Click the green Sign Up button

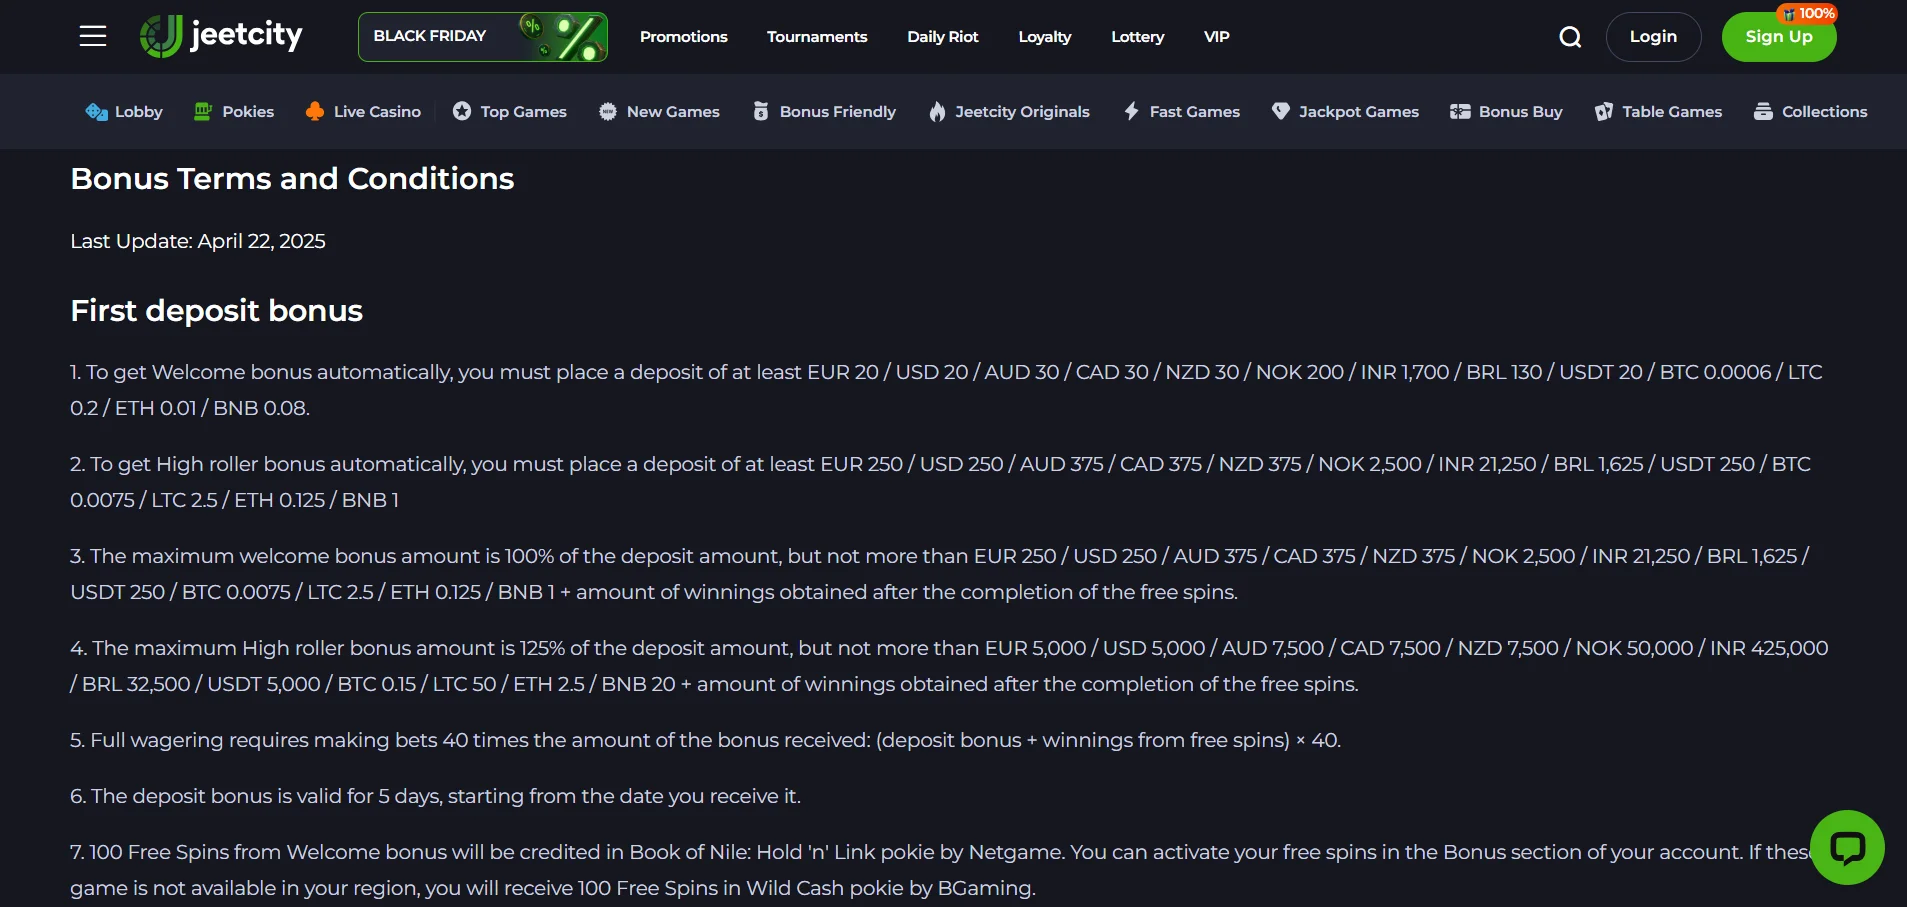[x=1779, y=37]
